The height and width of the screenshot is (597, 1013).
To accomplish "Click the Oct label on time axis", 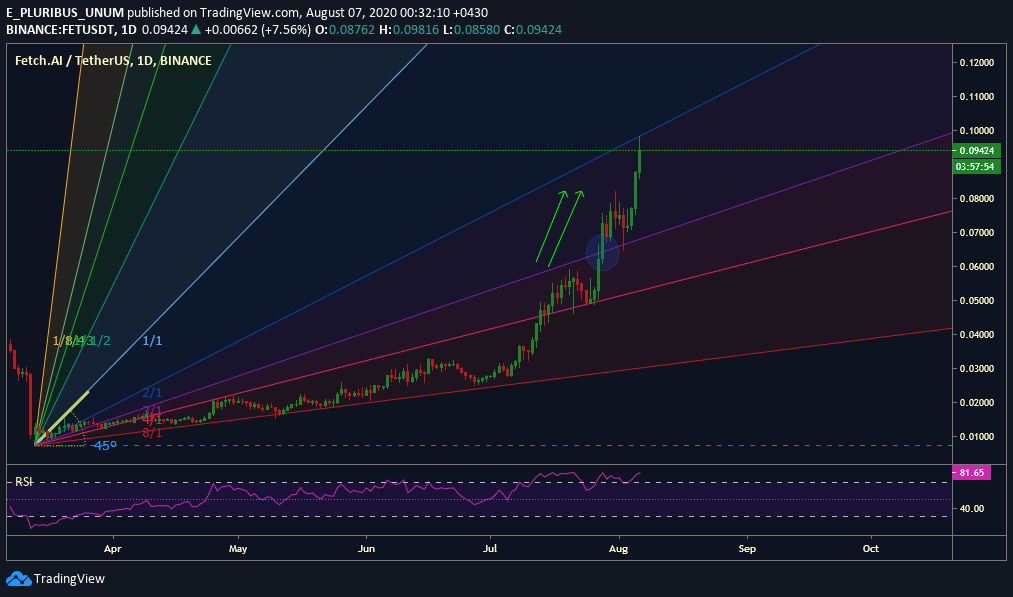I will 871,549.
